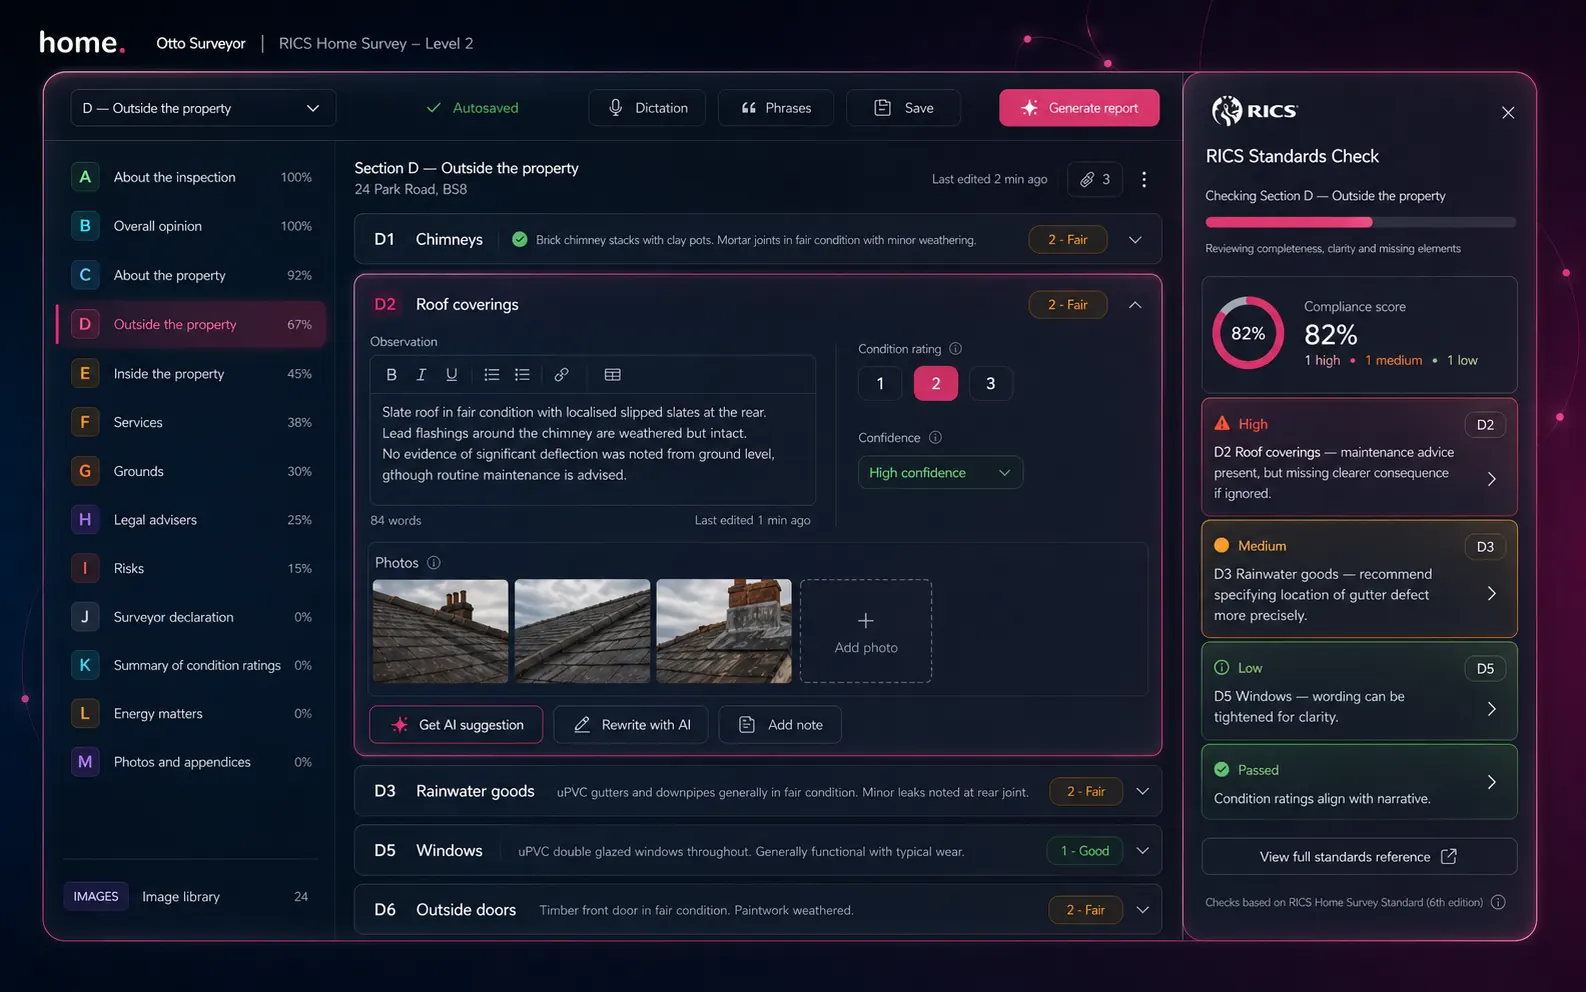Viewport: 1586px width, 992px height.
Task: Click the Bold formatting icon
Action: (x=391, y=375)
